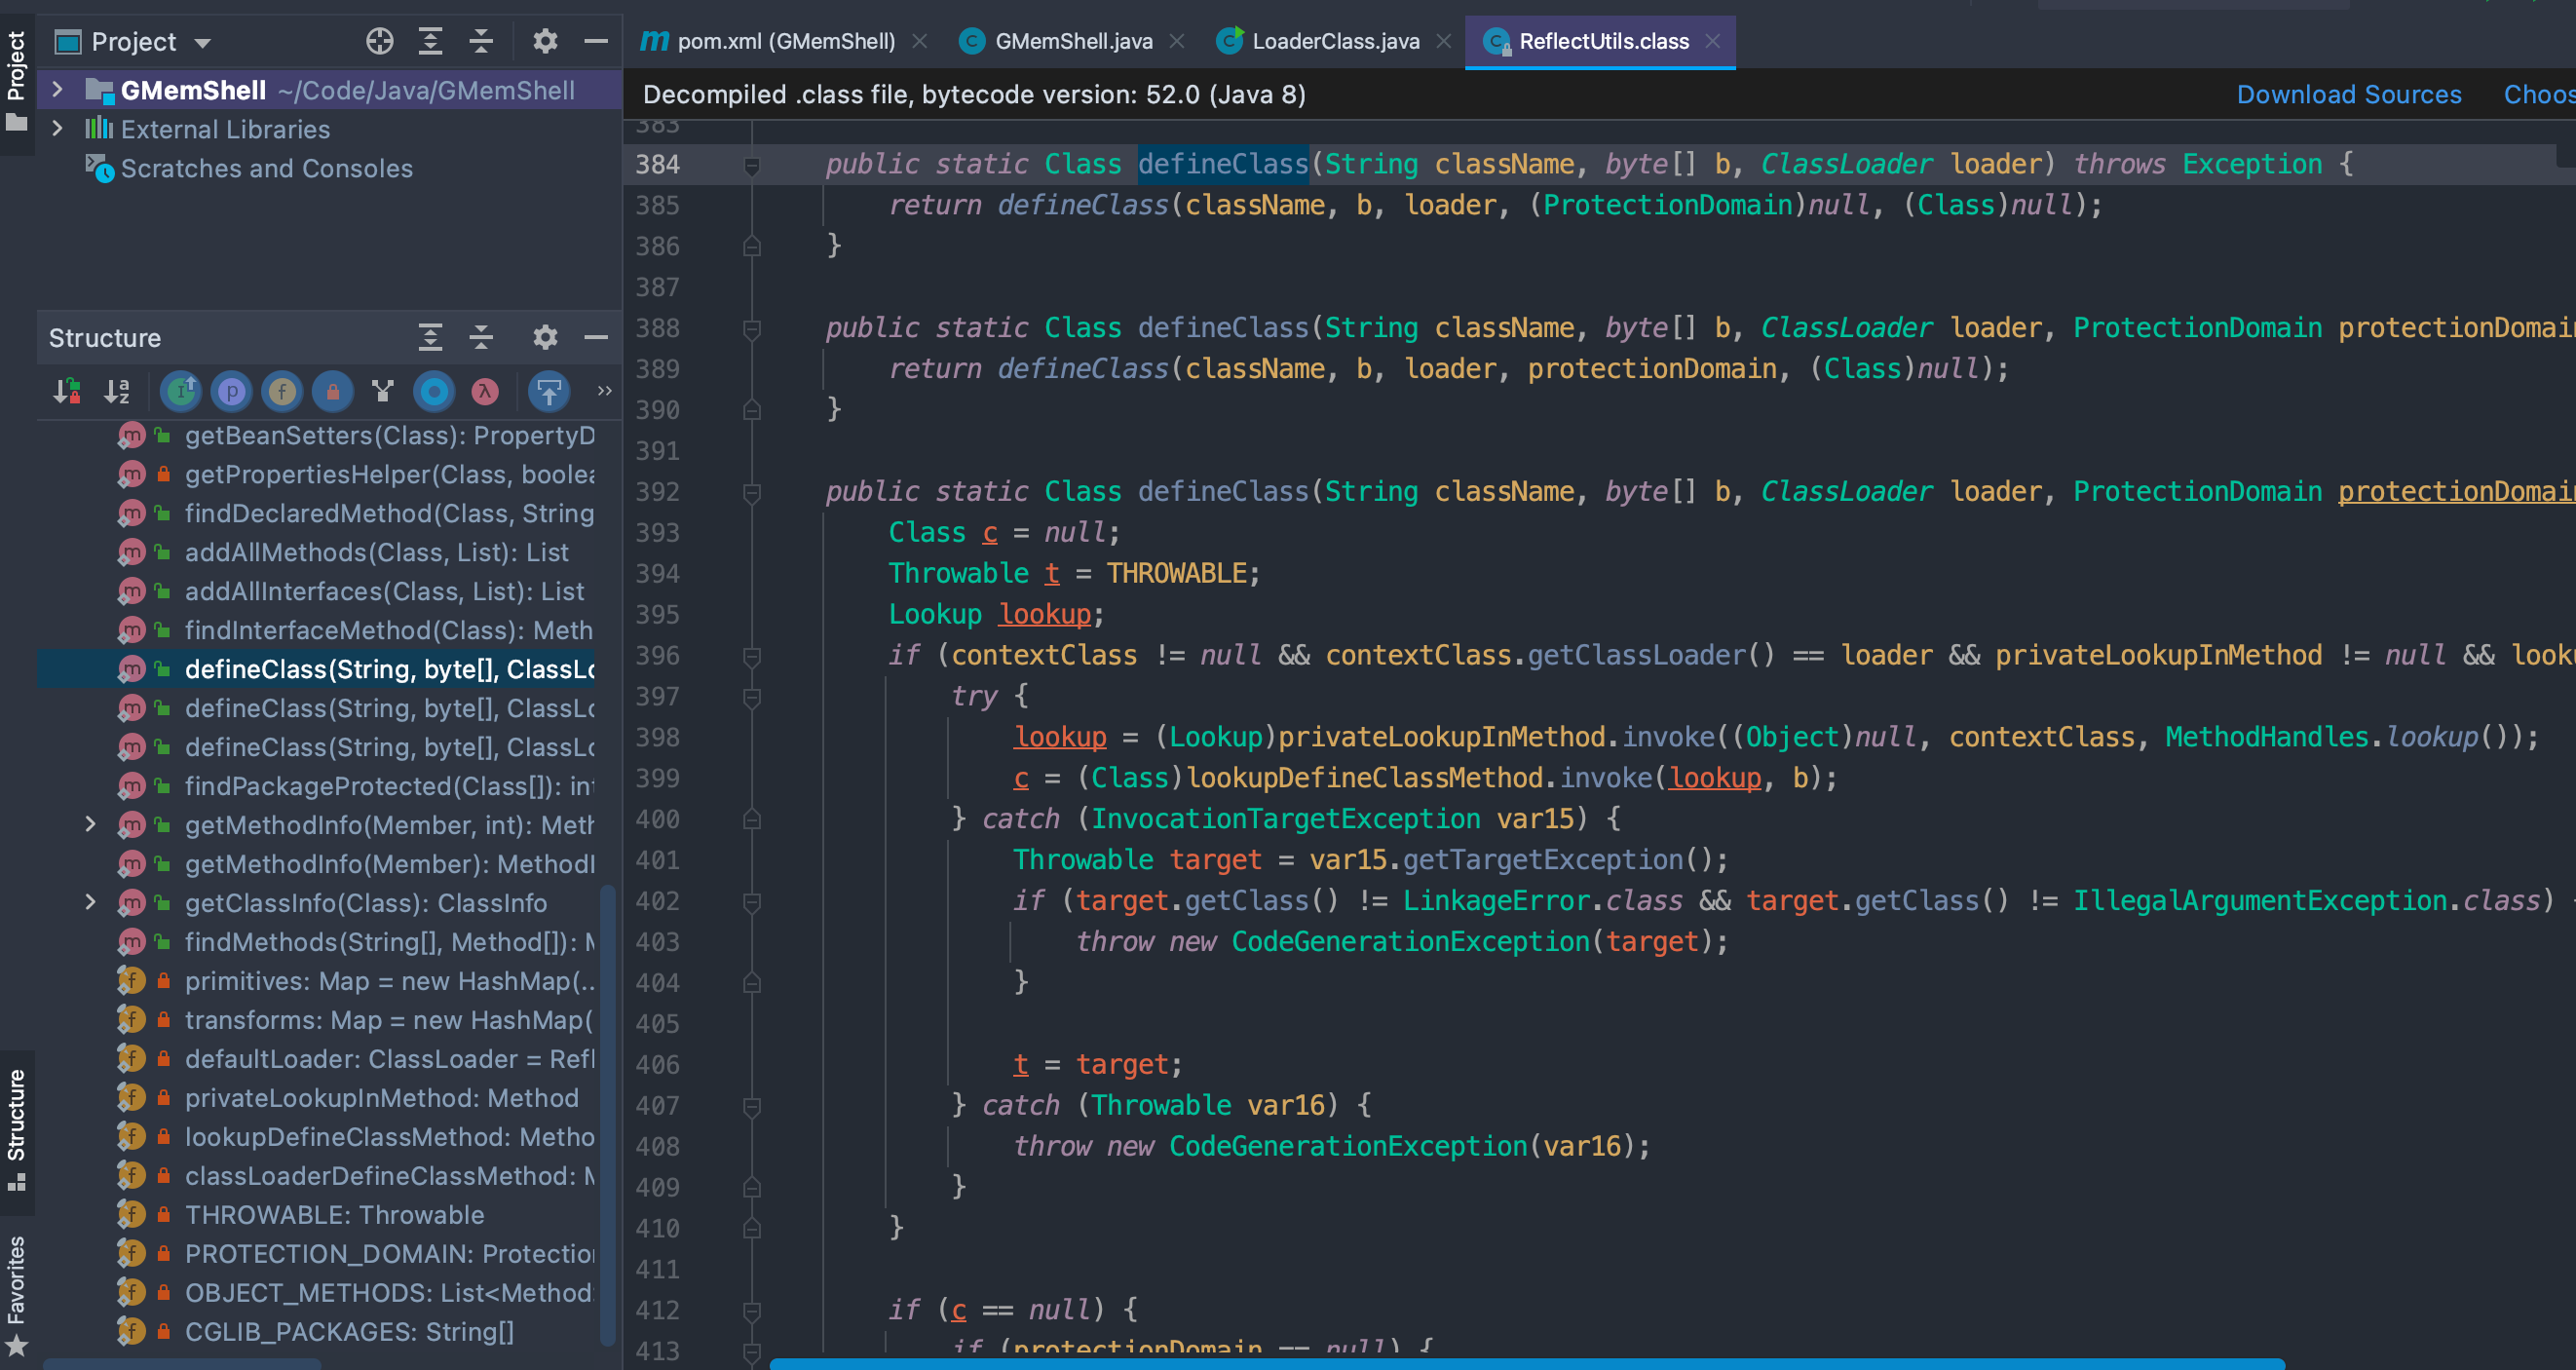Collapse the if block fold at line 396

click(x=752, y=656)
